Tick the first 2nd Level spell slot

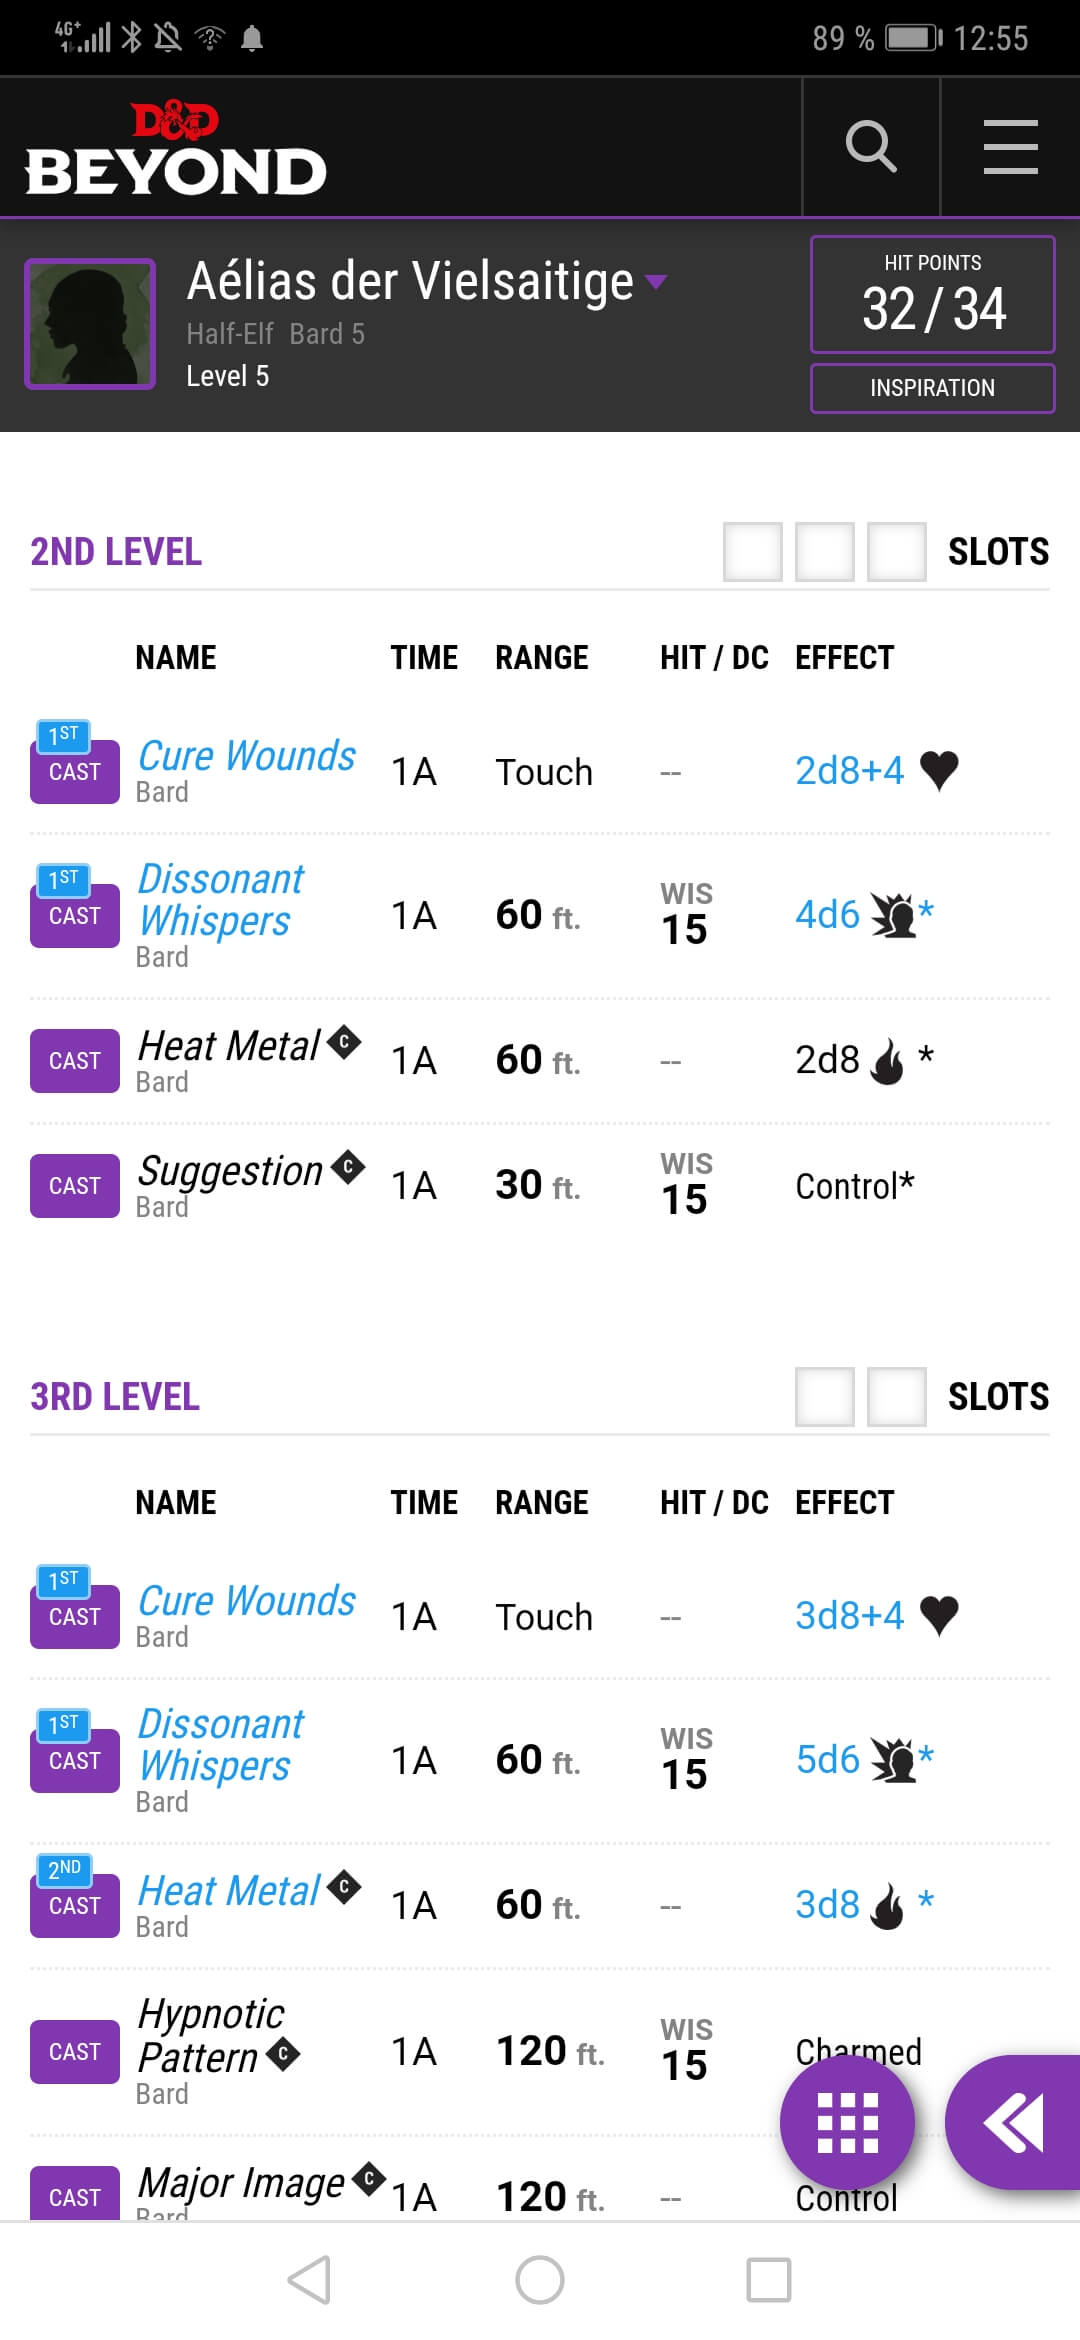[x=753, y=551]
